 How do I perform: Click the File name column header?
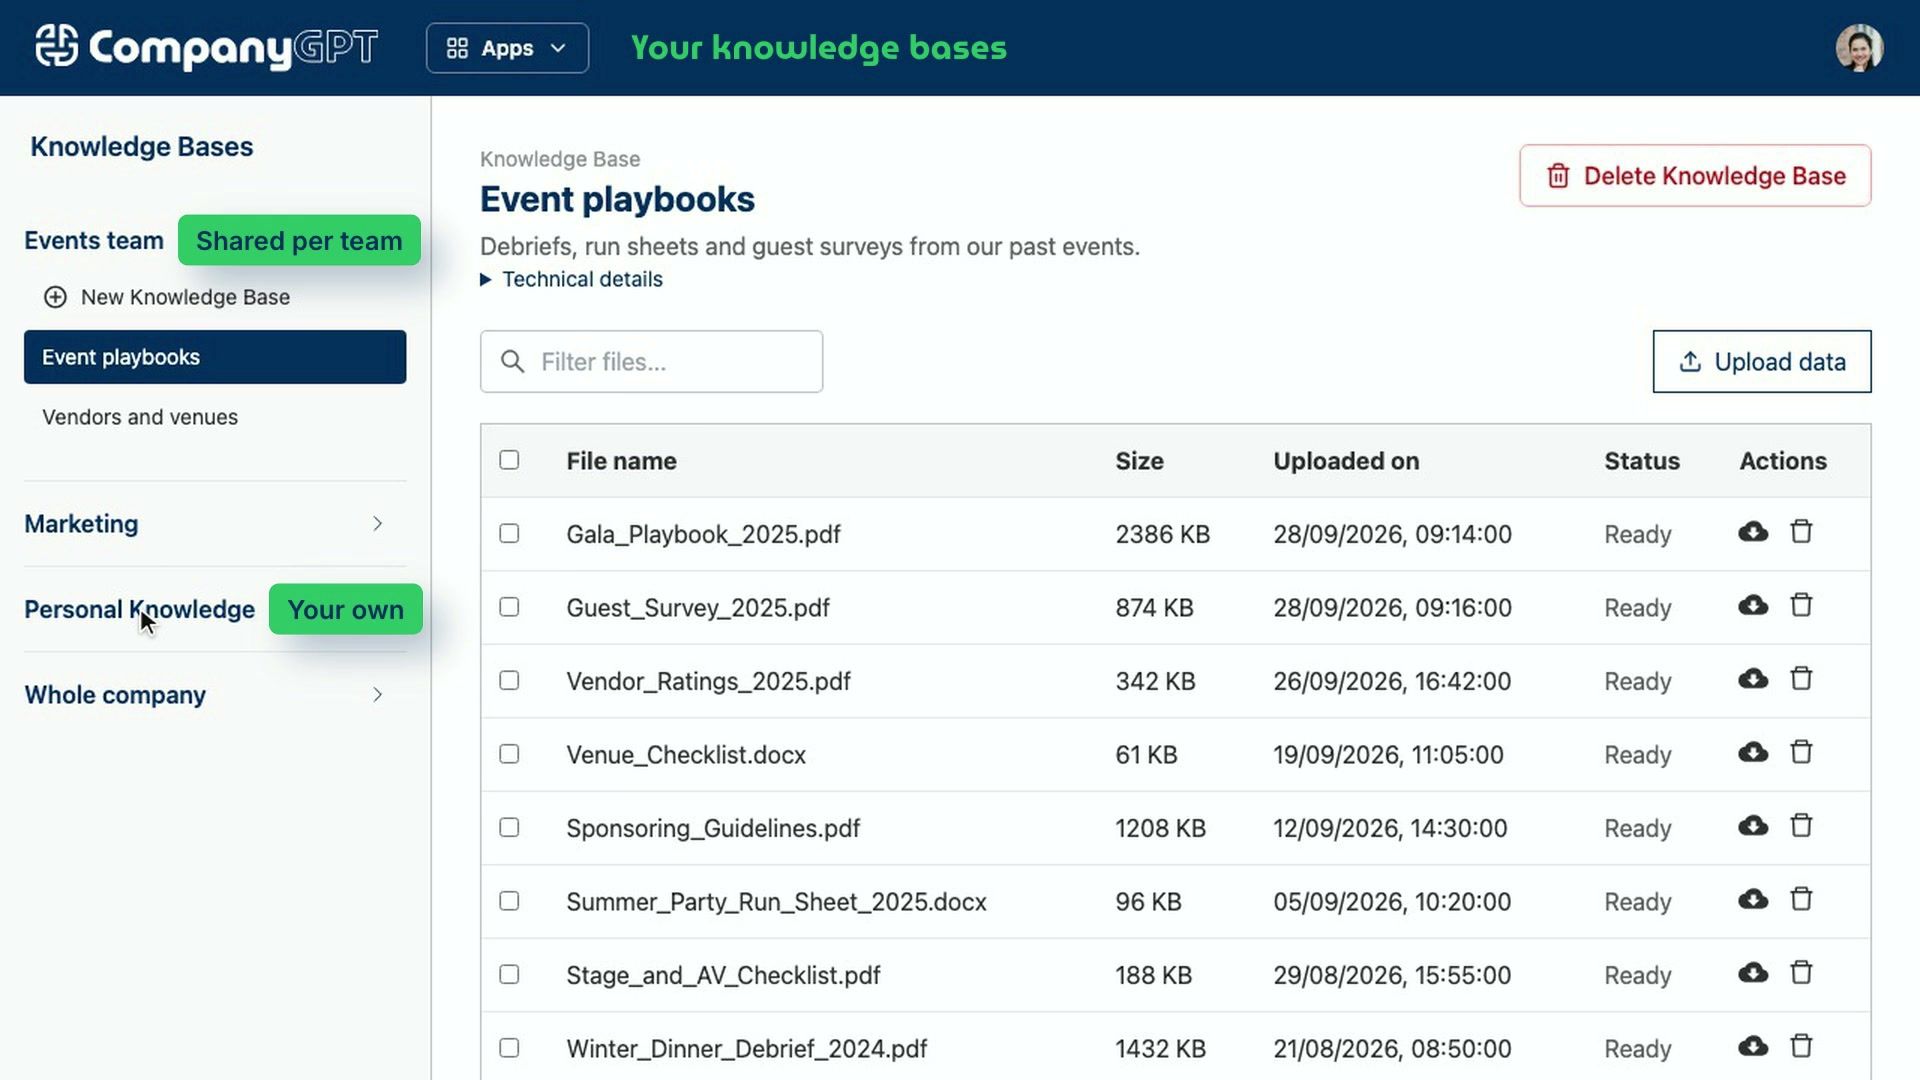pyautogui.click(x=621, y=461)
